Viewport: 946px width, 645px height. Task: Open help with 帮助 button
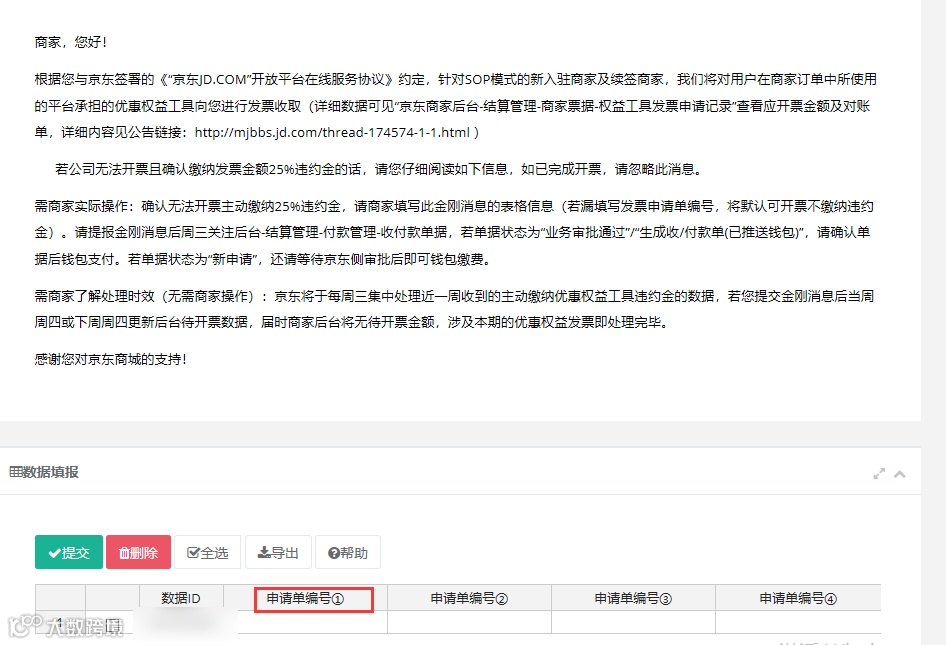tap(348, 552)
